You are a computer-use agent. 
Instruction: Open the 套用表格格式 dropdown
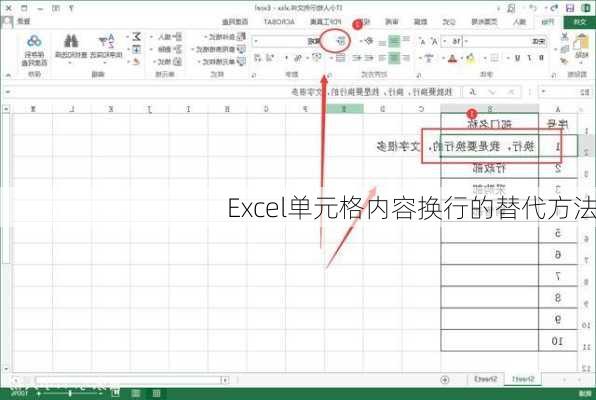[x=219, y=49]
